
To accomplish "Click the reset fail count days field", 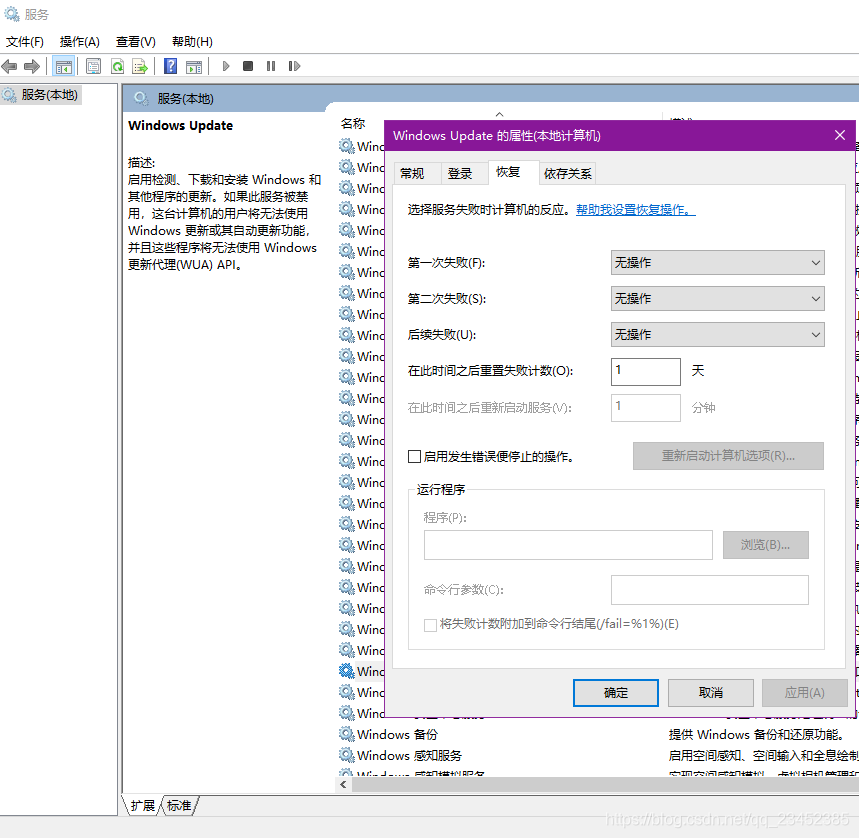I will click(x=646, y=372).
